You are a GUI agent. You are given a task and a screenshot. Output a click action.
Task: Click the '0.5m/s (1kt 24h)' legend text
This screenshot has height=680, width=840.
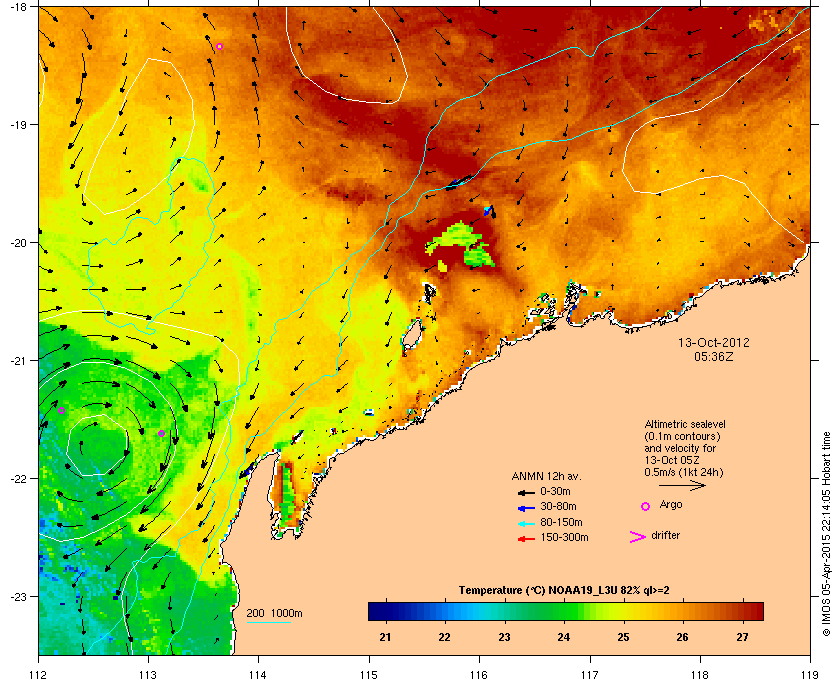(x=684, y=473)
